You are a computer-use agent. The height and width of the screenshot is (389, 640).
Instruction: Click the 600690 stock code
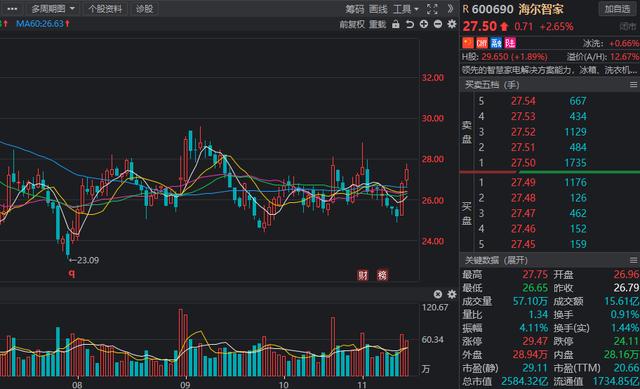tap(492, 9)
